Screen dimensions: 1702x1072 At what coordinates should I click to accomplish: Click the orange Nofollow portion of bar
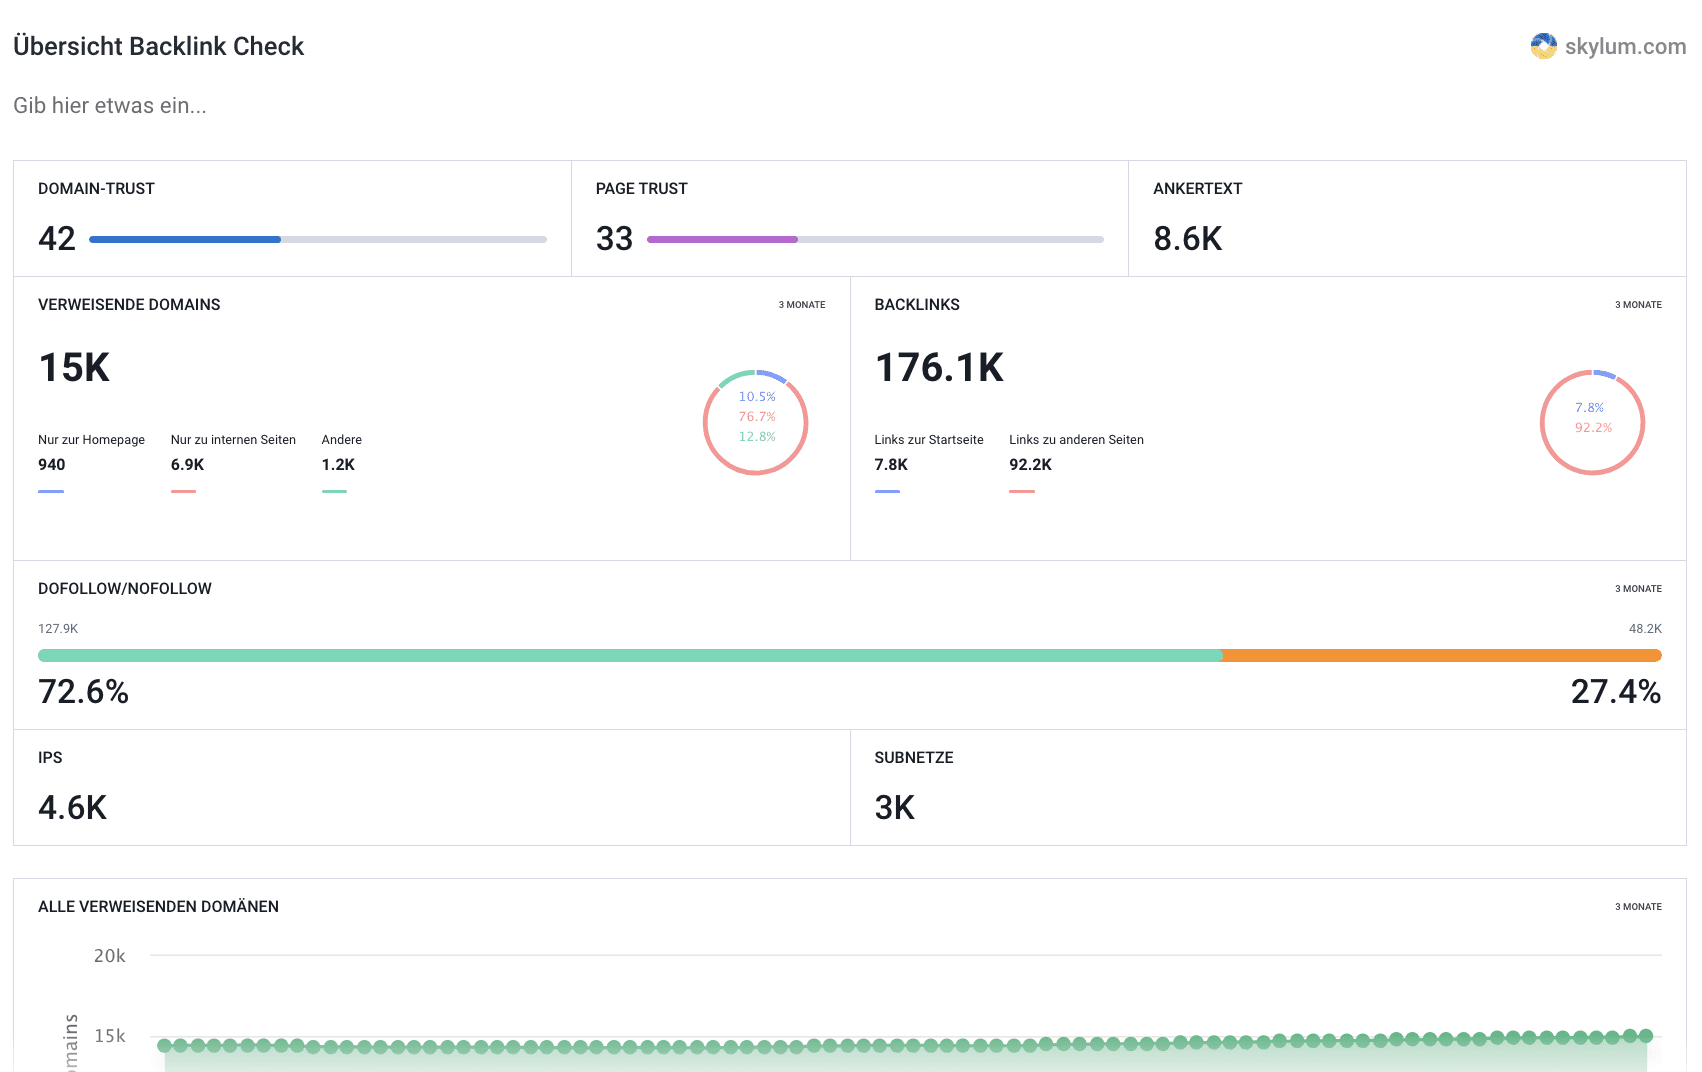[1442, 656]
